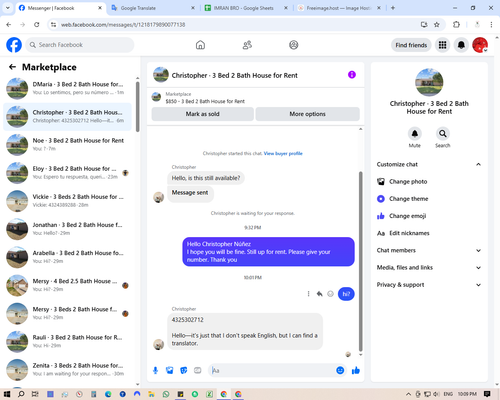Open the account profile picture menu
This screenshot has height=400, width=500.
click(x=480, y=45)
